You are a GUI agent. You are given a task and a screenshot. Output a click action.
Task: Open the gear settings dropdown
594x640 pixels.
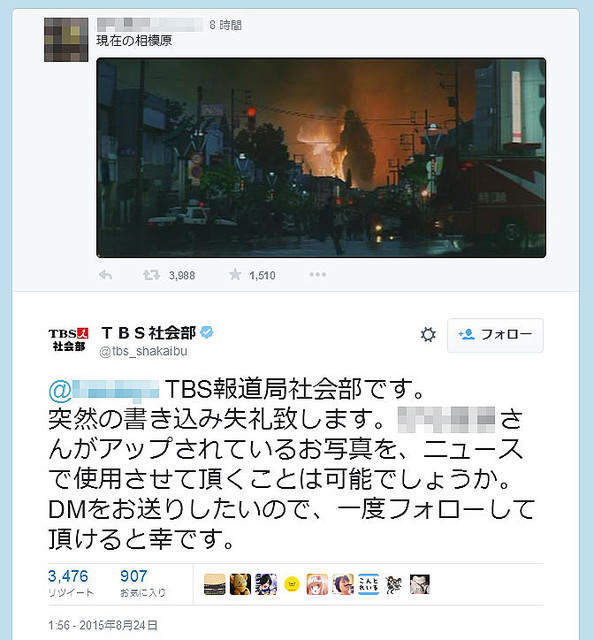[x=428, y=335]
